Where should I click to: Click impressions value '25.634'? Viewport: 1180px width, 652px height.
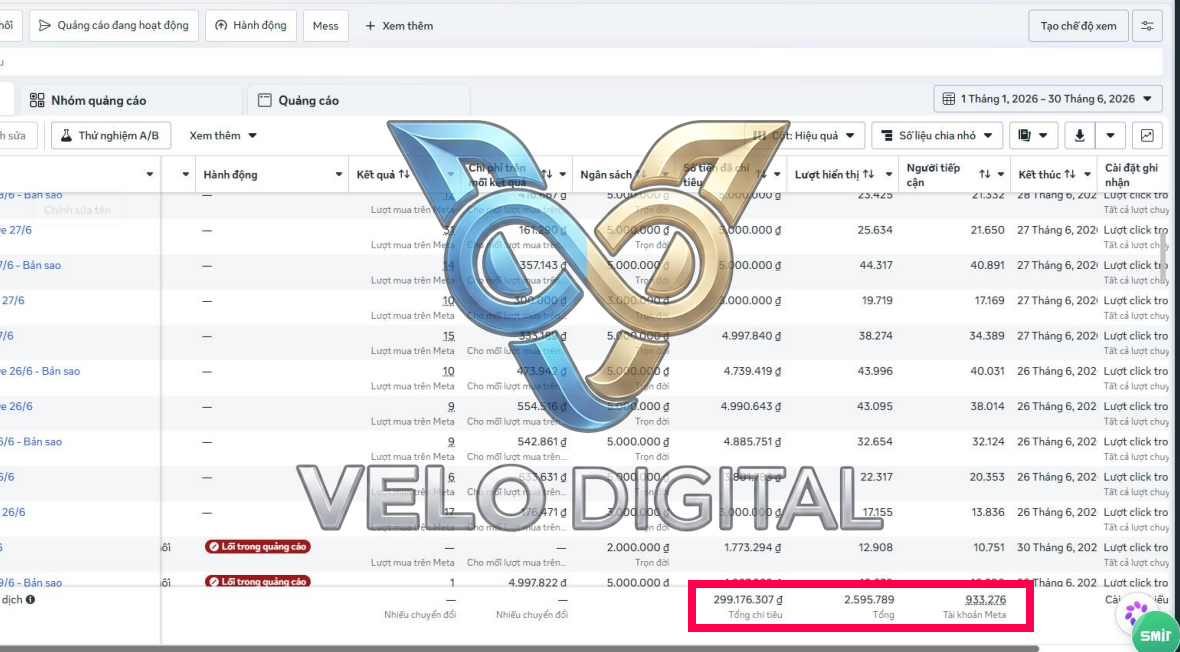pos(875,230)
